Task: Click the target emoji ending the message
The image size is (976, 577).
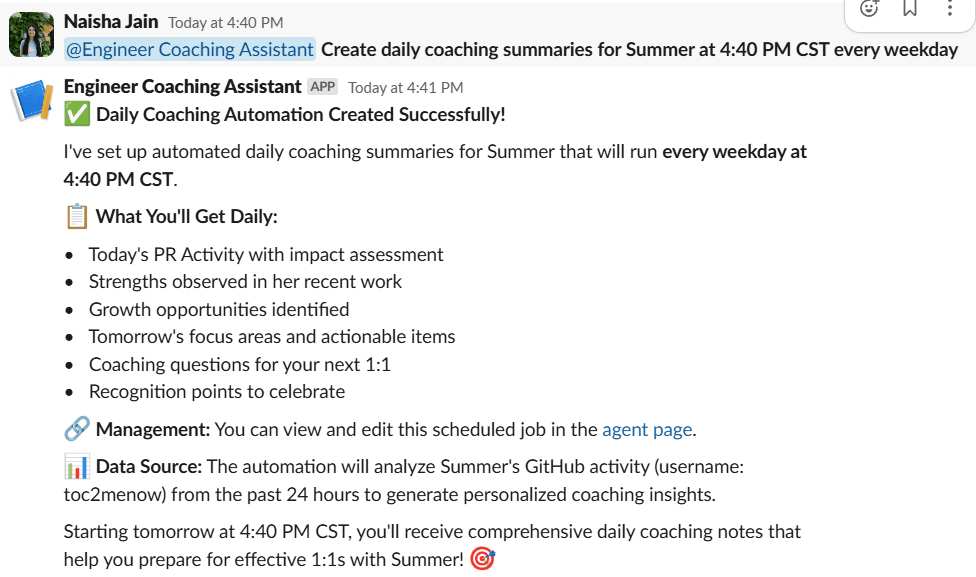Action: pyautogui.click(x=482, y=560)
